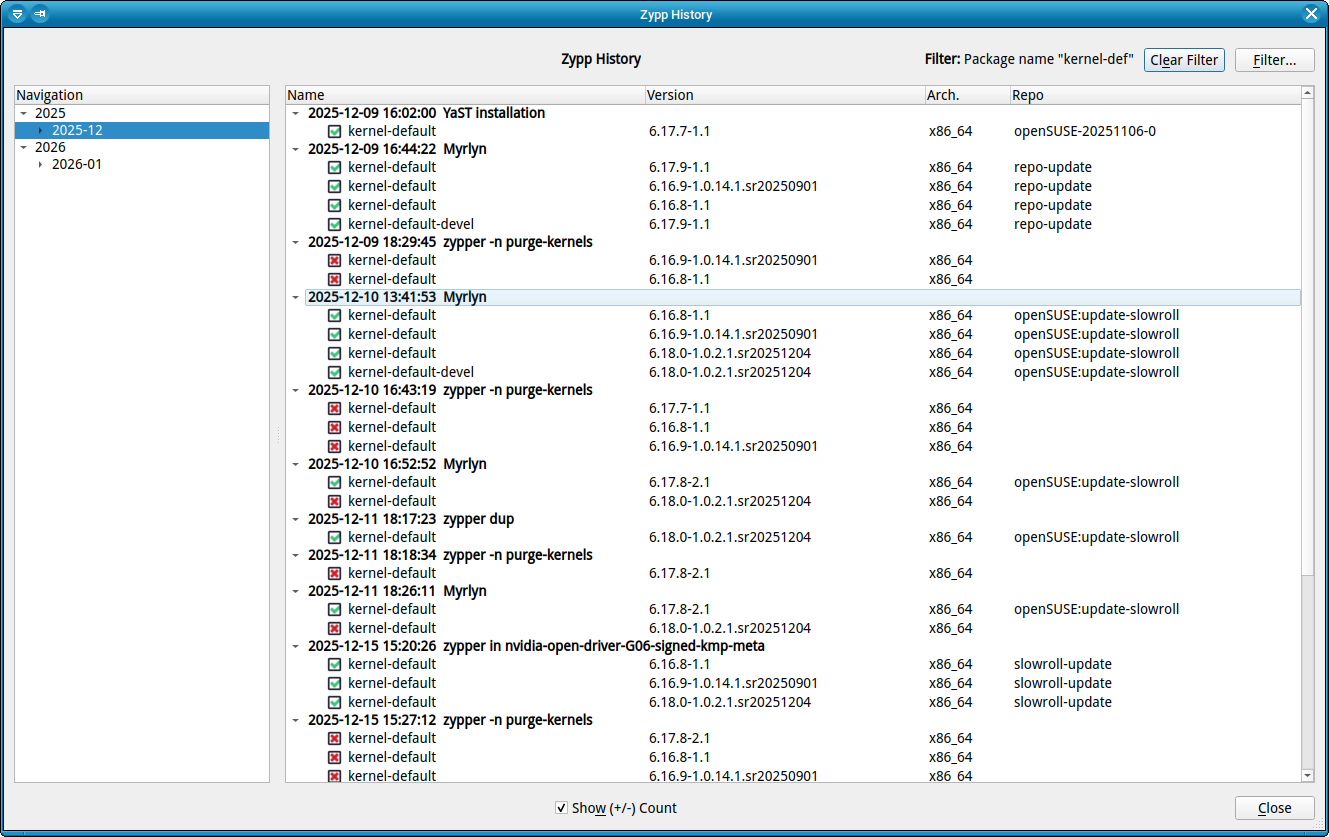The width and height of the screenshot is (1329, 837).
Task: Click the openSUSE-20251106-0 repo cell
Action: tap(1084, 131)
